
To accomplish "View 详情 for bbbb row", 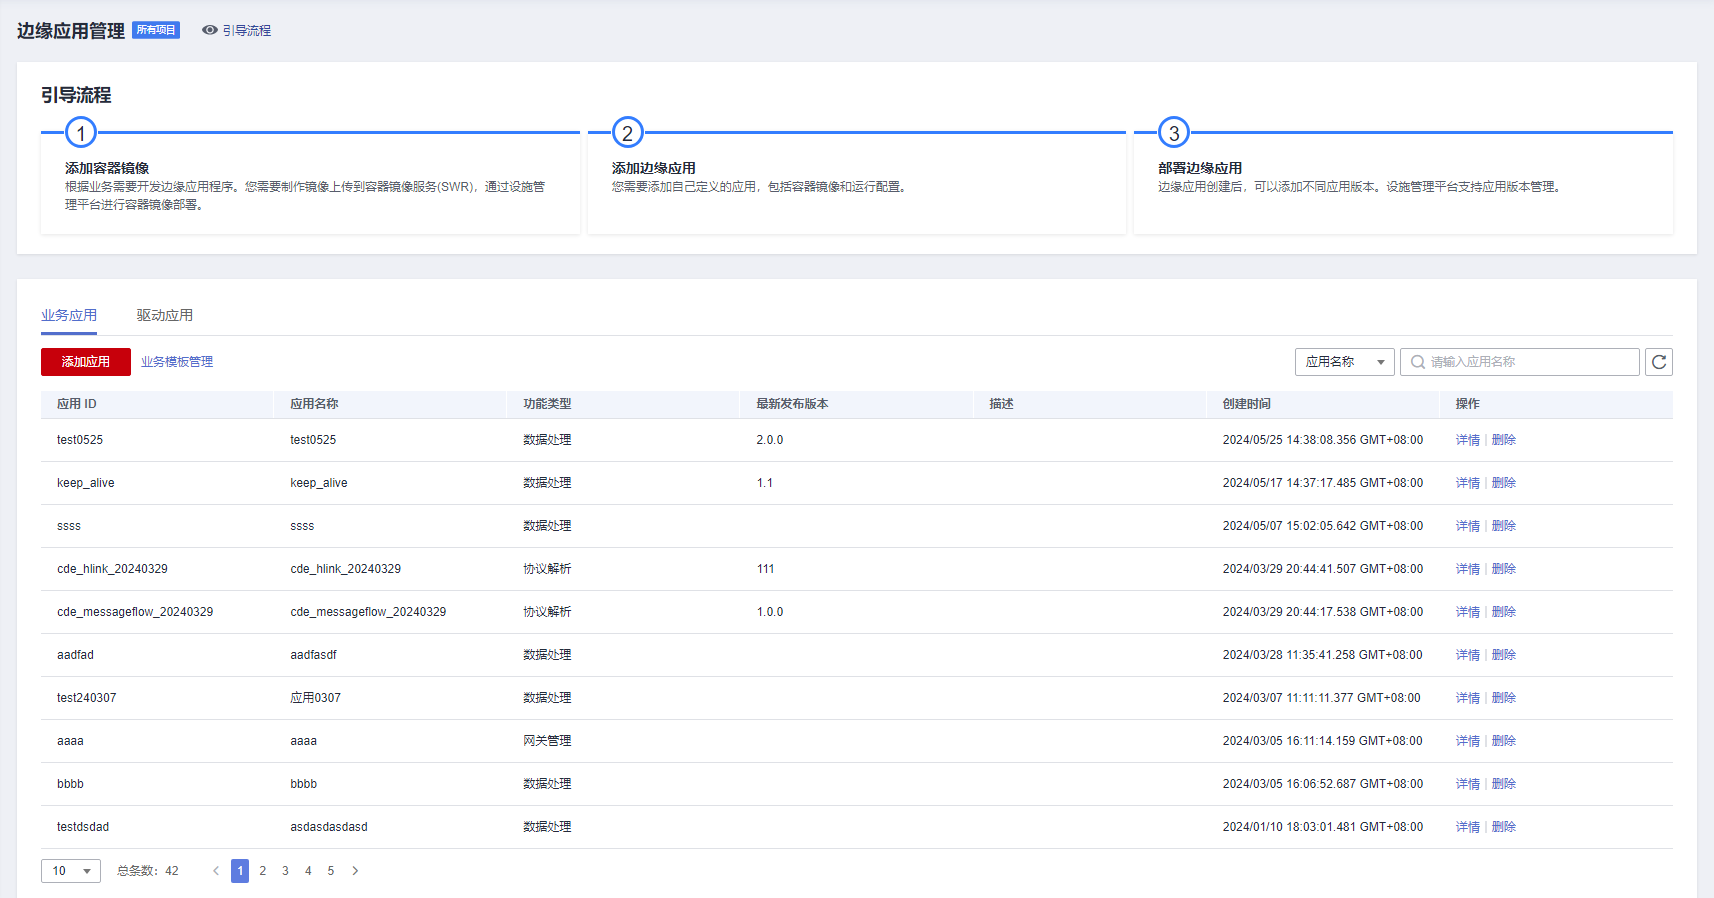I will (1467, 784).
